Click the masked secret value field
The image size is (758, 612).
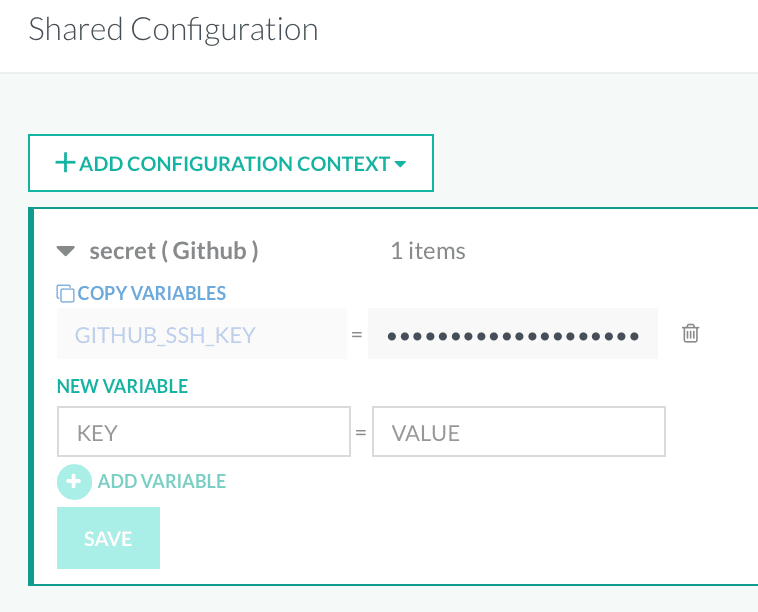513,334
